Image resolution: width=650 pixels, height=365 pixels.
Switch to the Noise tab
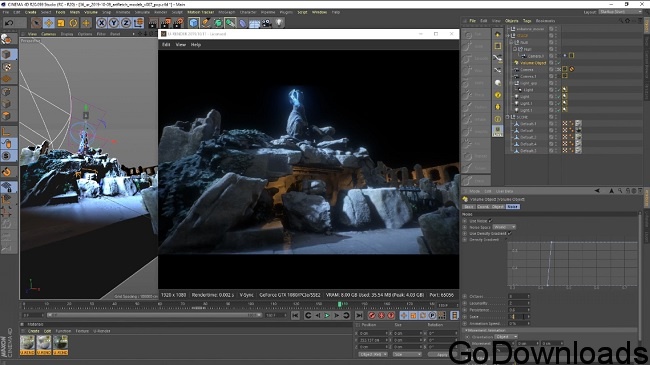(512, 207)
